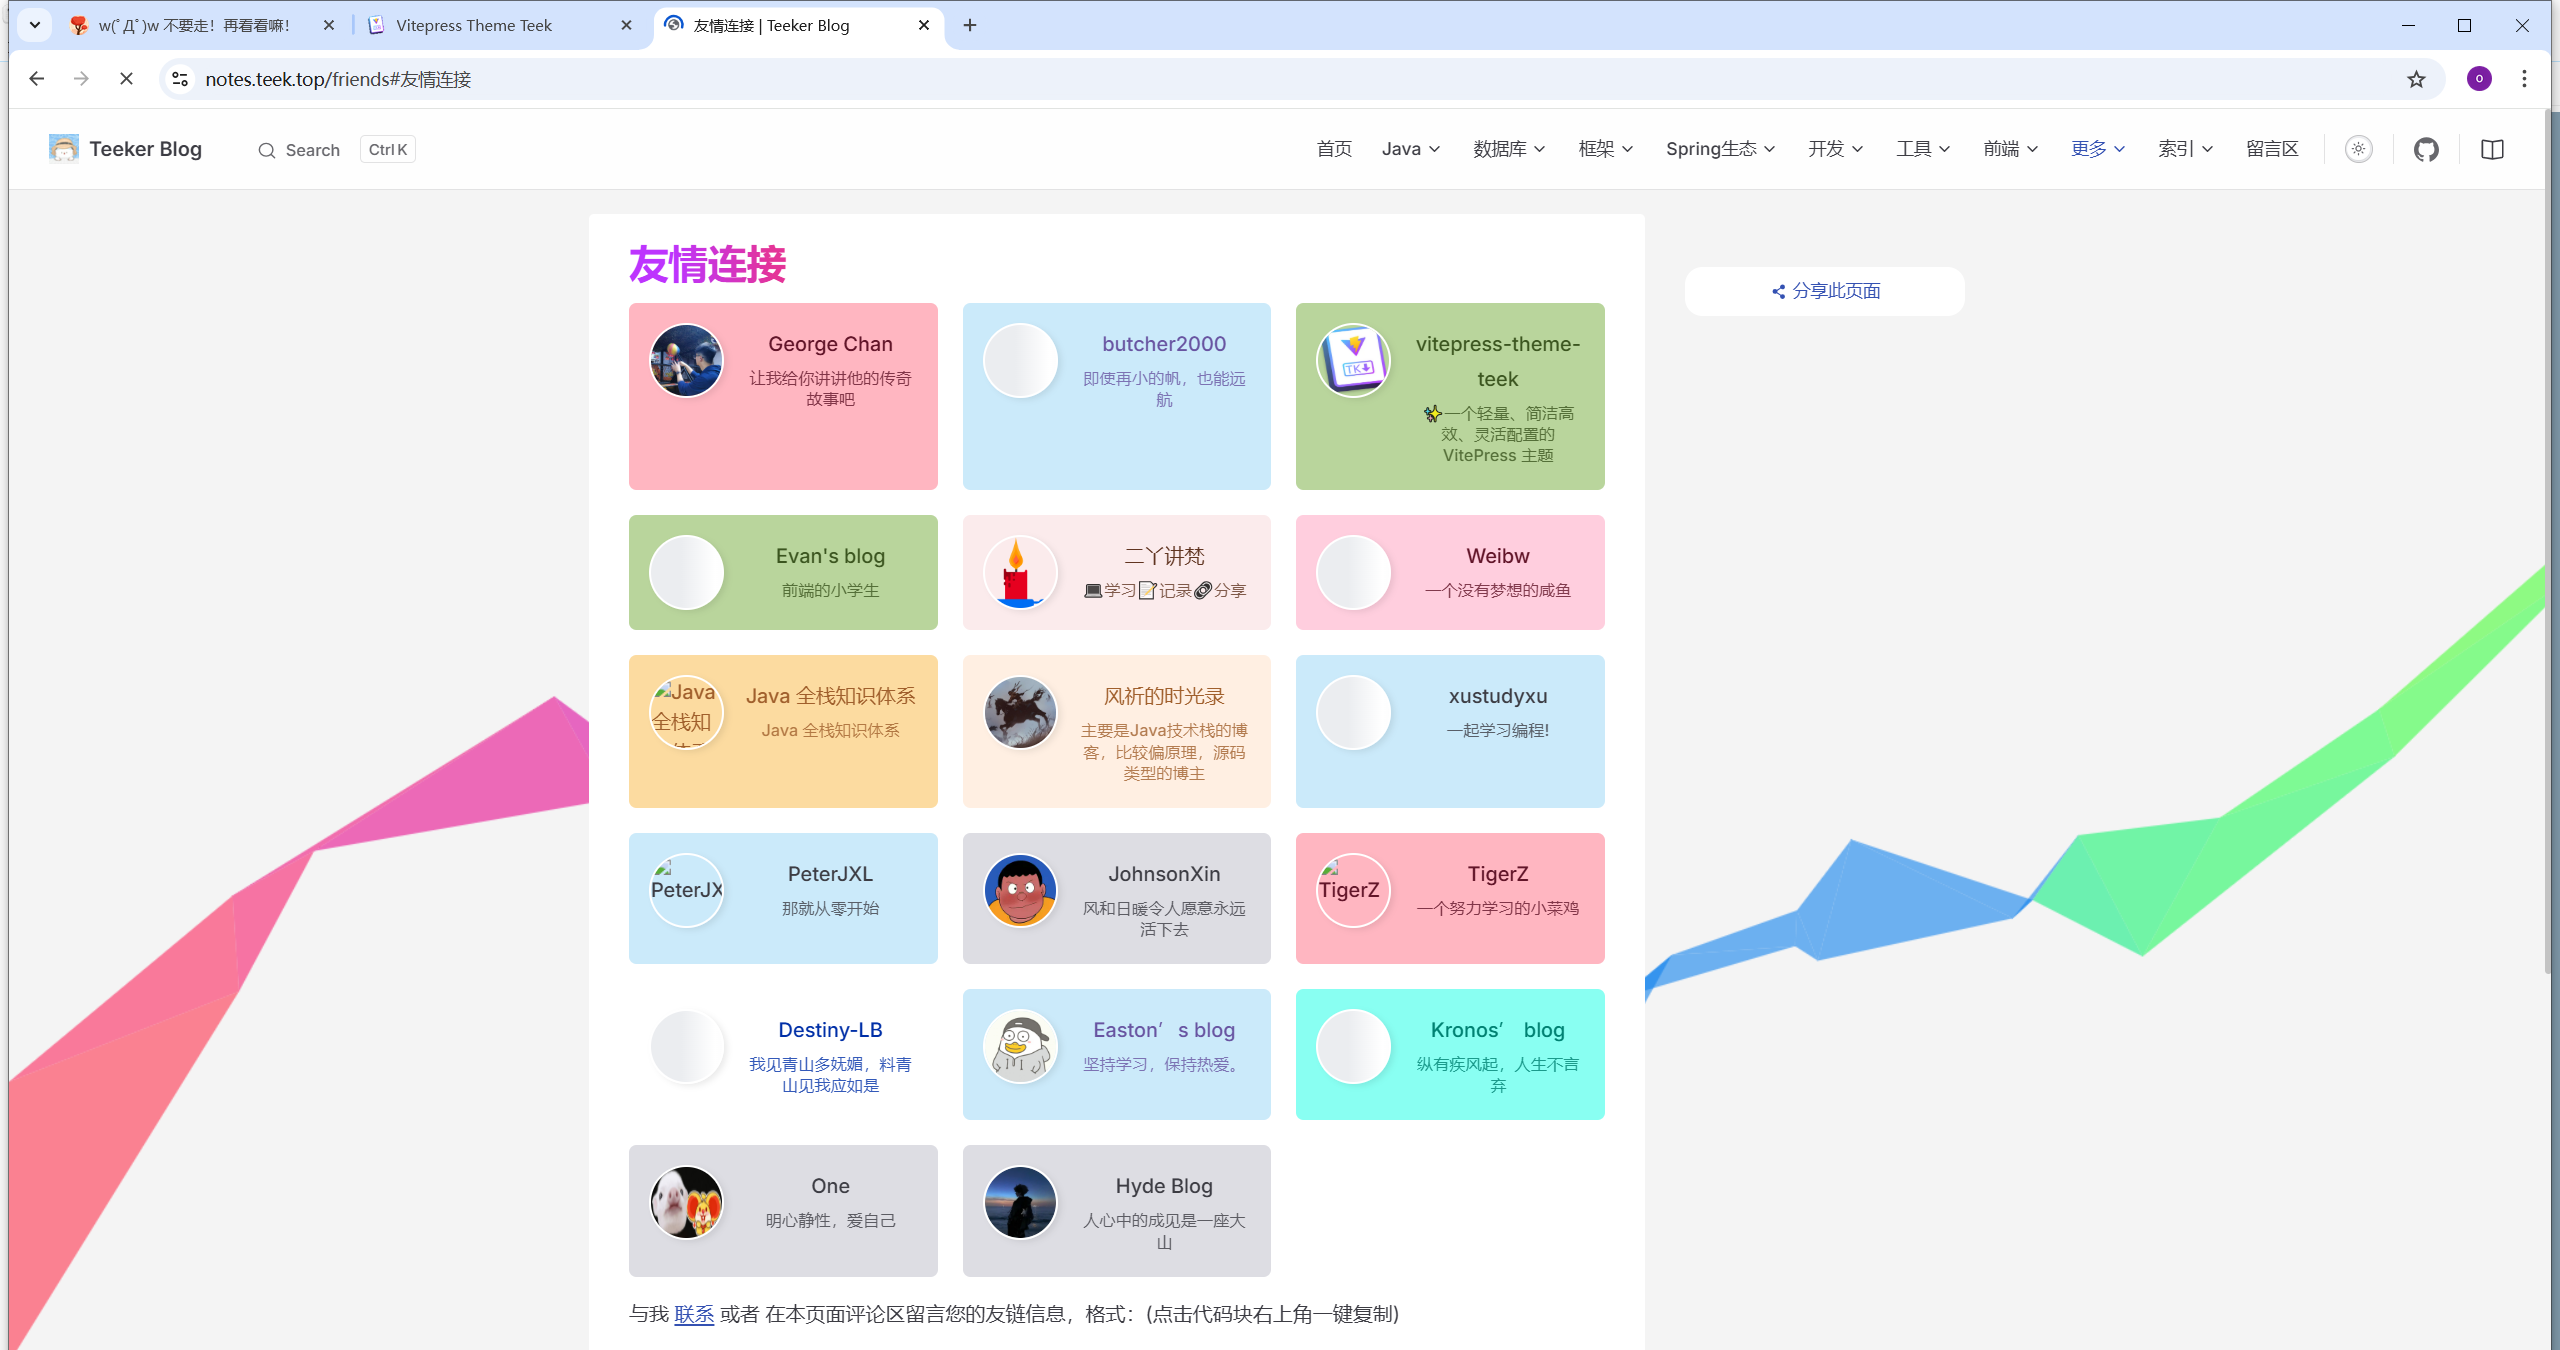Go to 首页 in the navigation
2560x1350 pixels.
[x=1334, y=149]
